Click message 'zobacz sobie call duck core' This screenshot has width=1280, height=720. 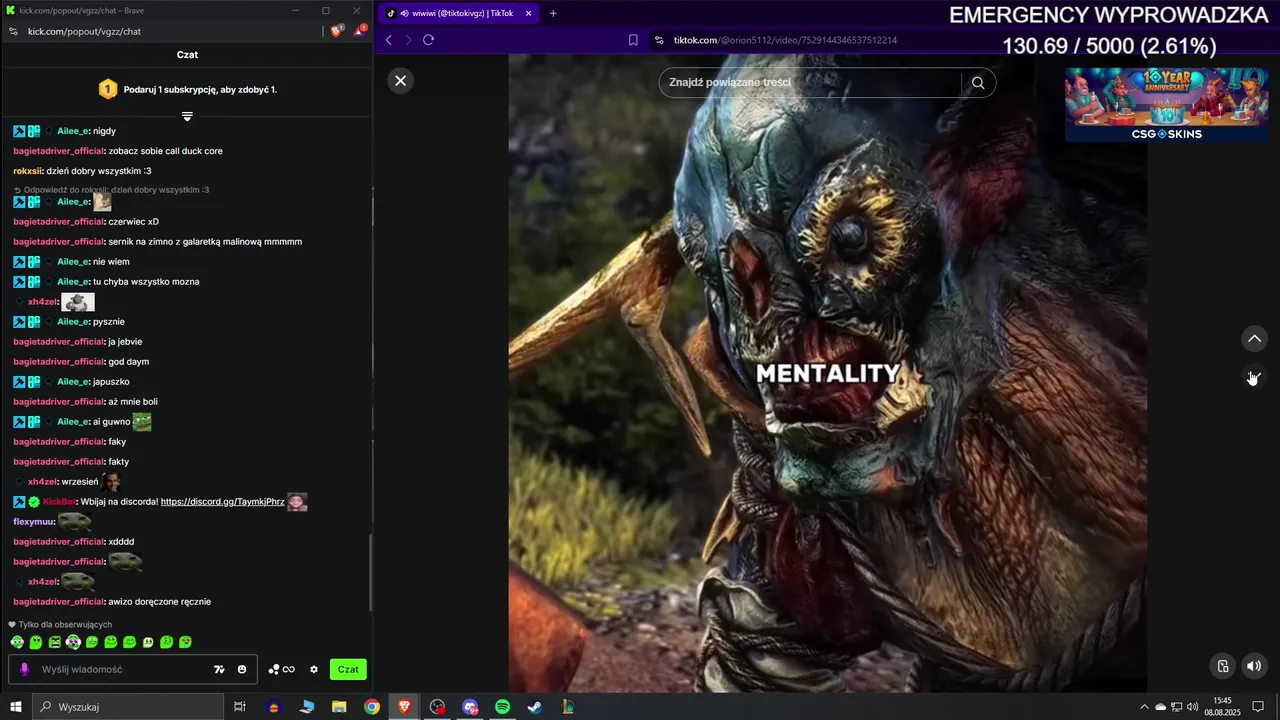(166, 151)
